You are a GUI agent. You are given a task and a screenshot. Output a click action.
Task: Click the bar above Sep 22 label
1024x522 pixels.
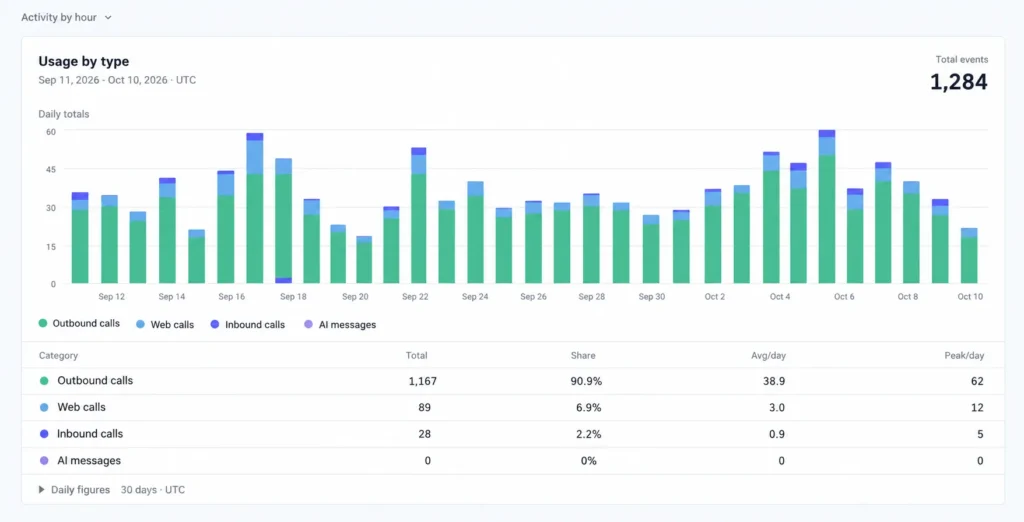[419, 216]
